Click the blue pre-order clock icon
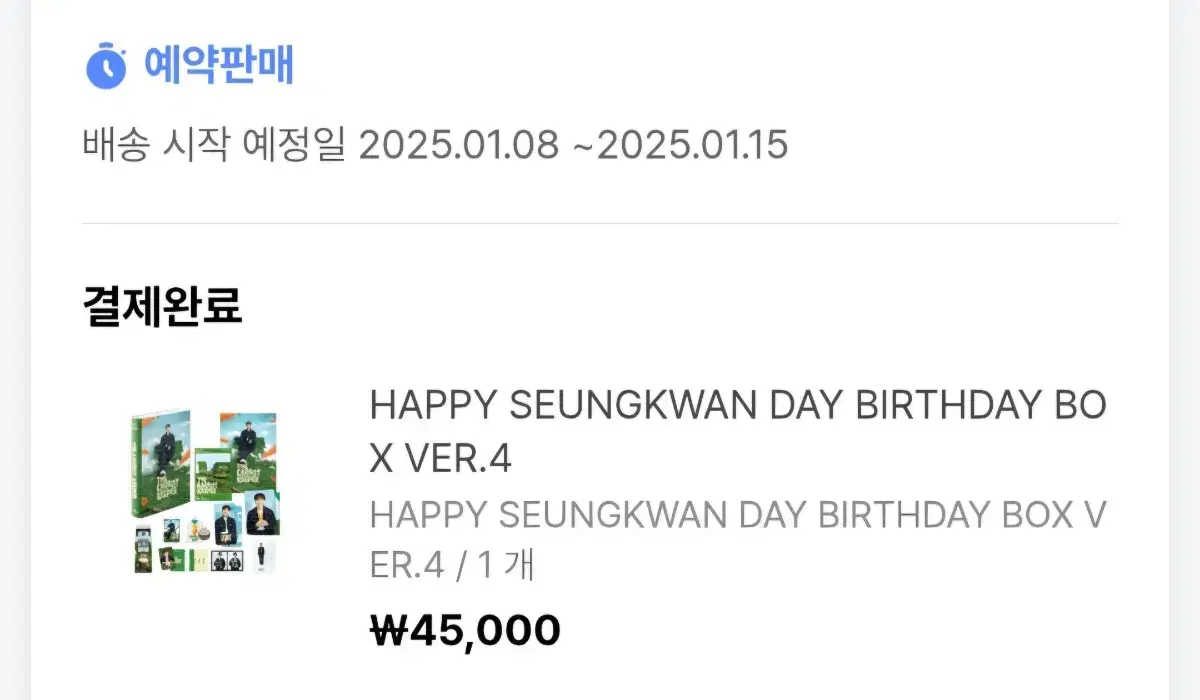This screenshot has width=1200, height=700. pos(105,66)
